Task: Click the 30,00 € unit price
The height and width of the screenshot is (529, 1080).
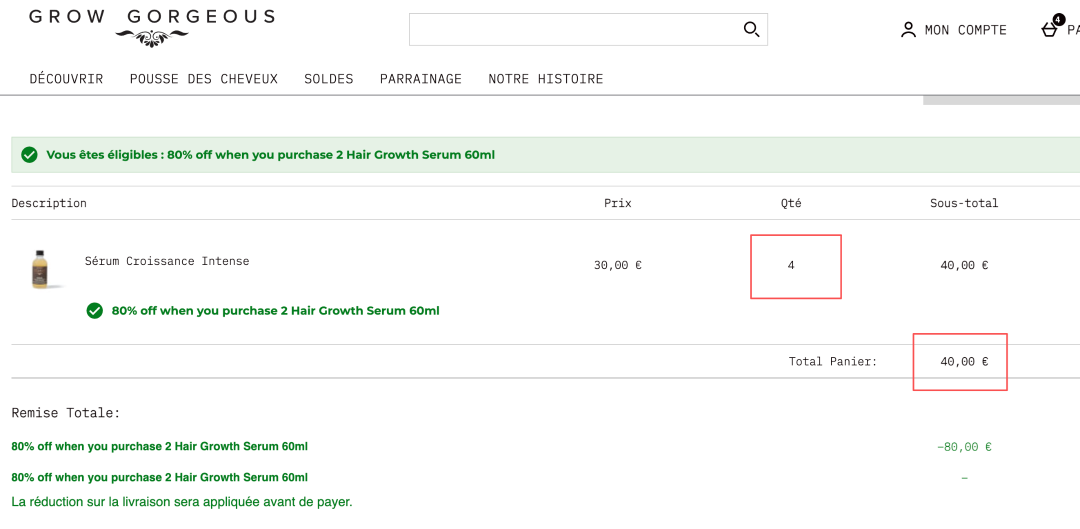Action: click(x=617, y=266)
